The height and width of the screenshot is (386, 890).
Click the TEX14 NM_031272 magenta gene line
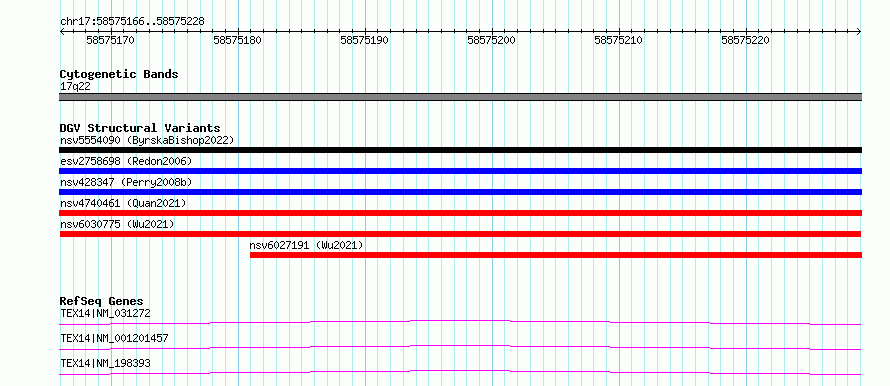pos(460,322)
